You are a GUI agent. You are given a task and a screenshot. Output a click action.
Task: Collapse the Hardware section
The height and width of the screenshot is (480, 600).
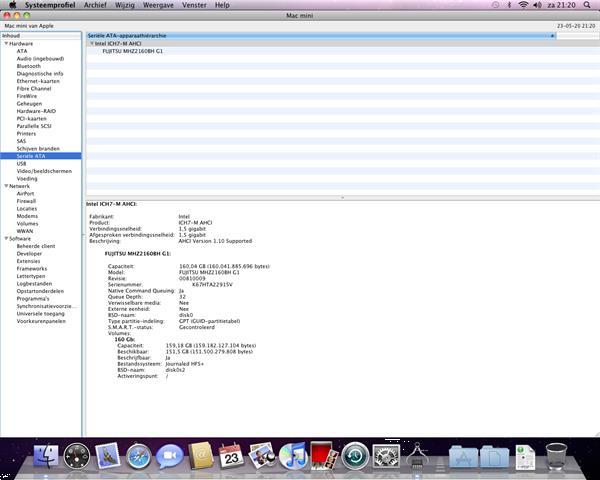[6, 44]
